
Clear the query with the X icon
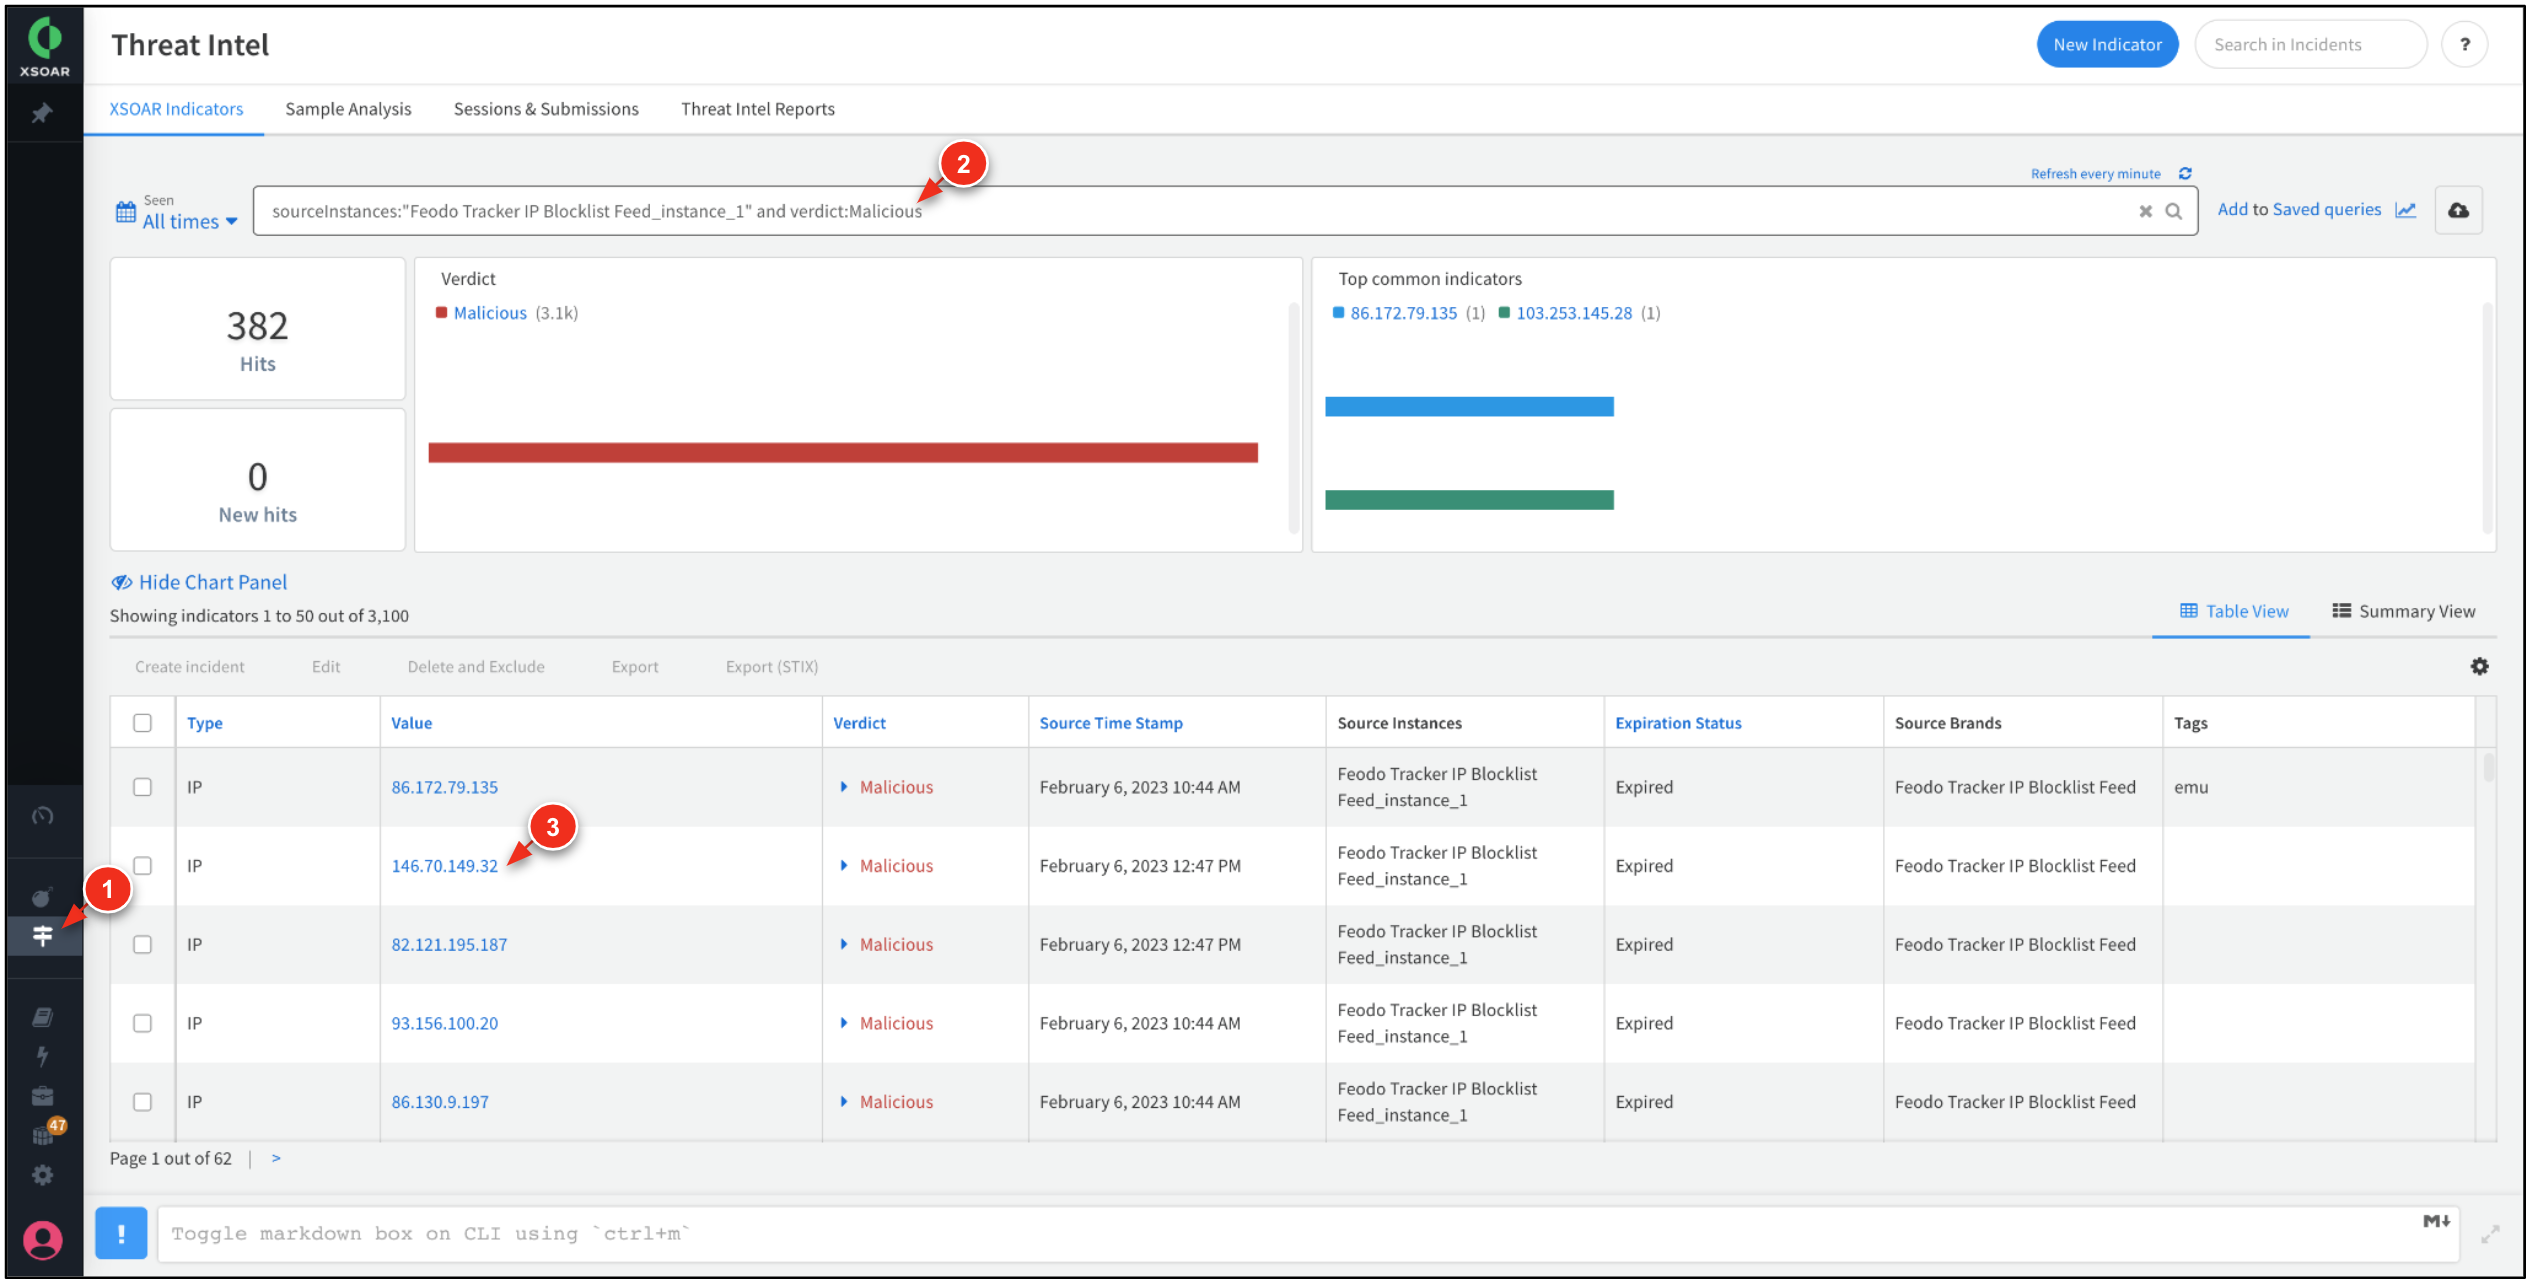[x=2145, y=211]
